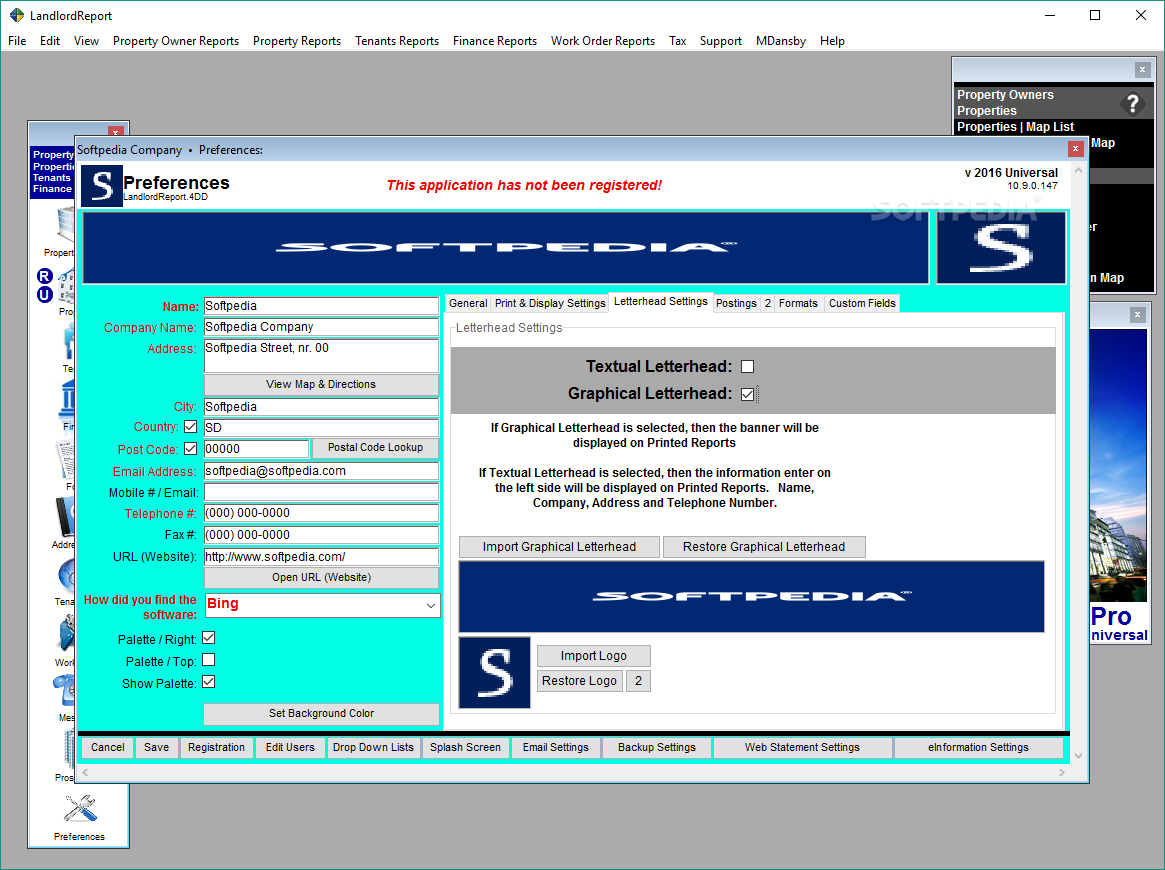Click the LandlordReport app icon in title bar
The width and height of the screenshot is (1165, 870).
coord(16,15)
